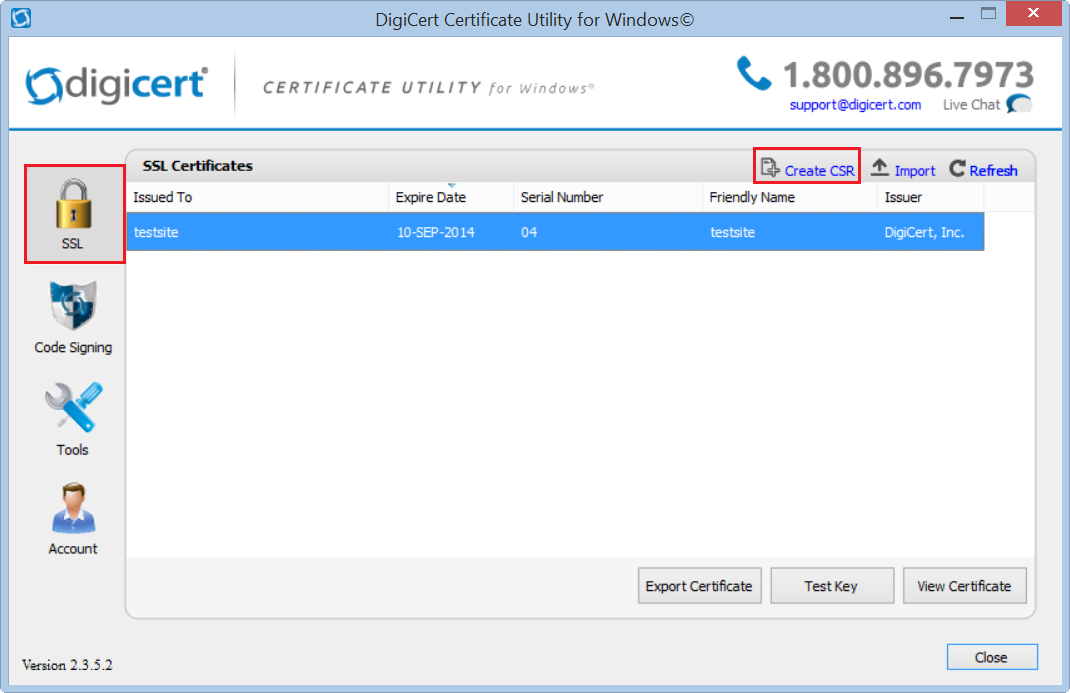Open the Code Signing shield section

[x=73, y=317]
